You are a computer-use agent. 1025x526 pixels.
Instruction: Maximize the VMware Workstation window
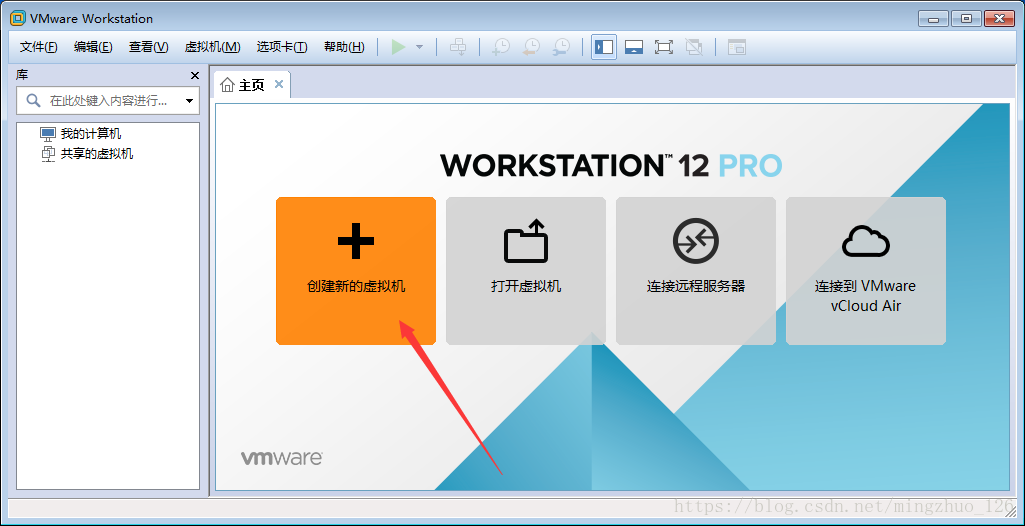click(966, 19)
